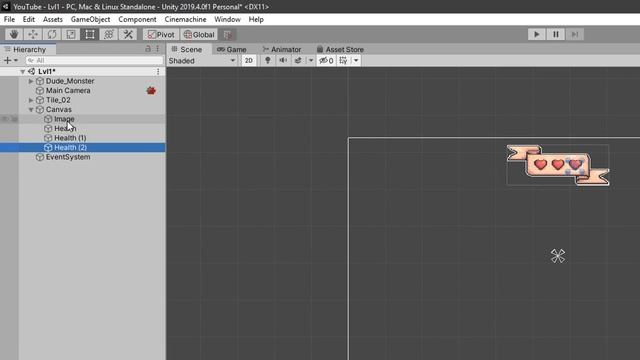This screenshot has height=360, width=640.
Task: Select Health (2) in Hierarchy
Action: coord(70,147)
